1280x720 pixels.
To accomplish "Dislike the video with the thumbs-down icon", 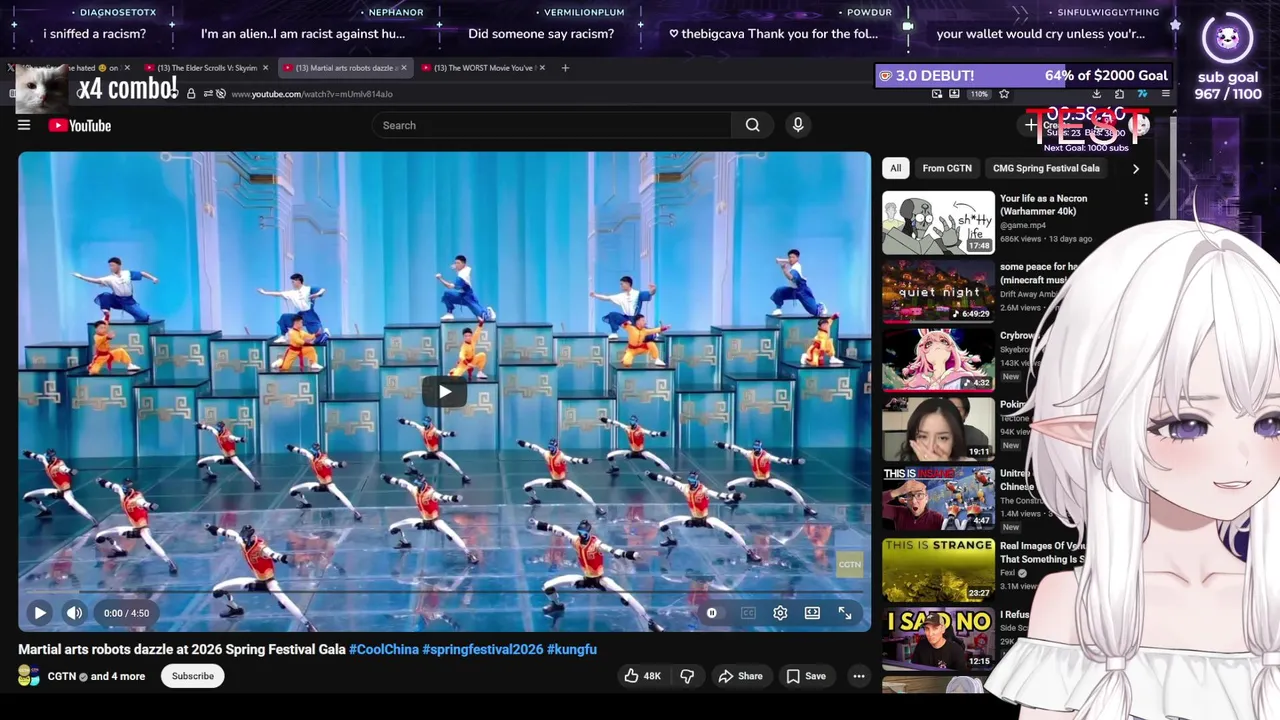I will click(687, 676).
